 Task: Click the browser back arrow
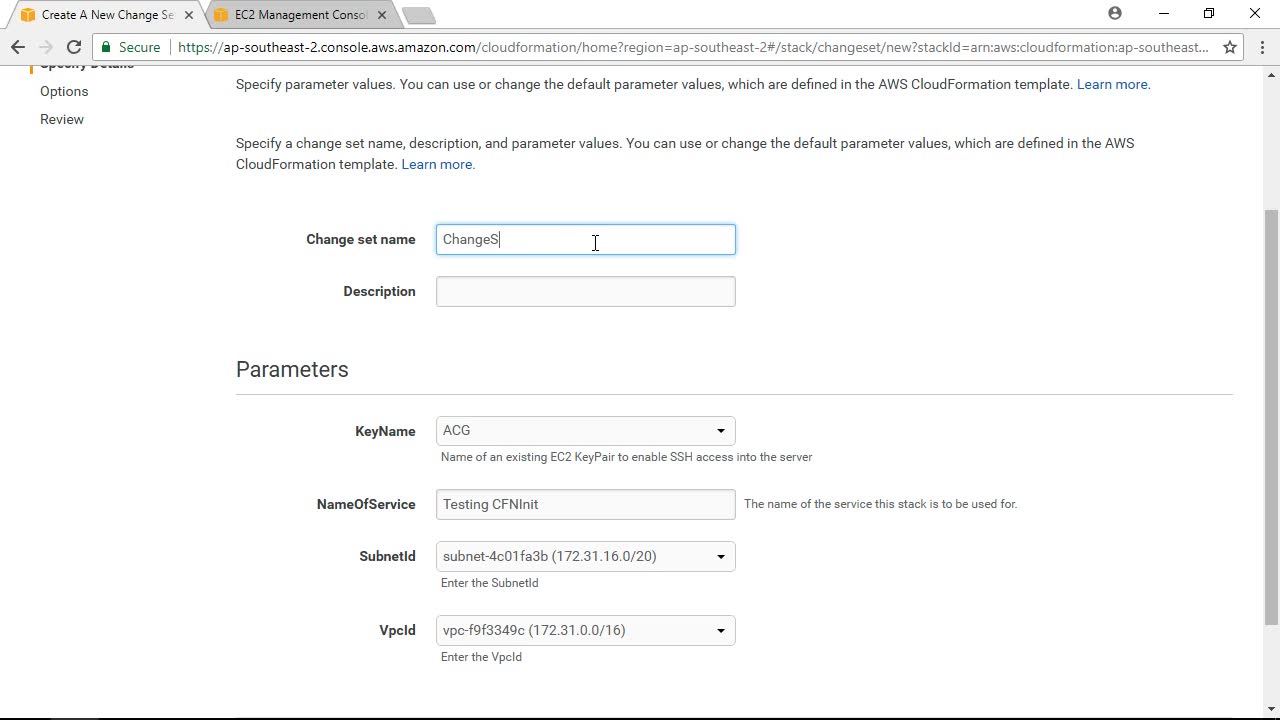click(x=18, y=47)
